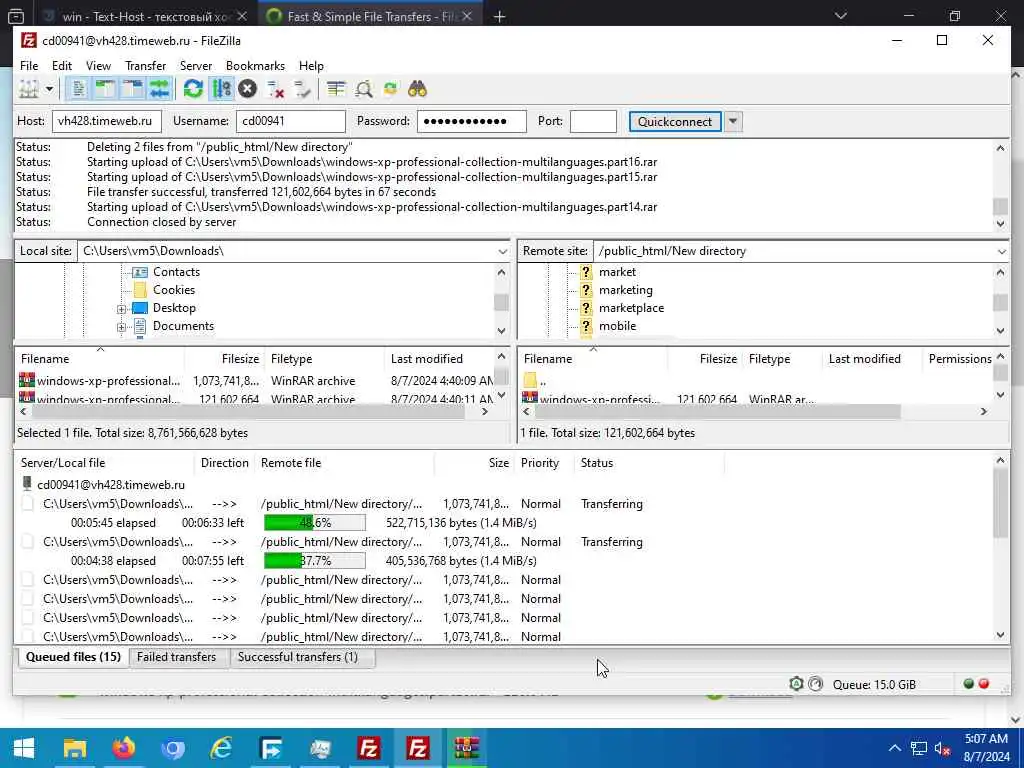Select the Contacts folder in local tree
The width and height of the screenshot is (1024, 768).
pyautogui.click(x=176, y=272)
